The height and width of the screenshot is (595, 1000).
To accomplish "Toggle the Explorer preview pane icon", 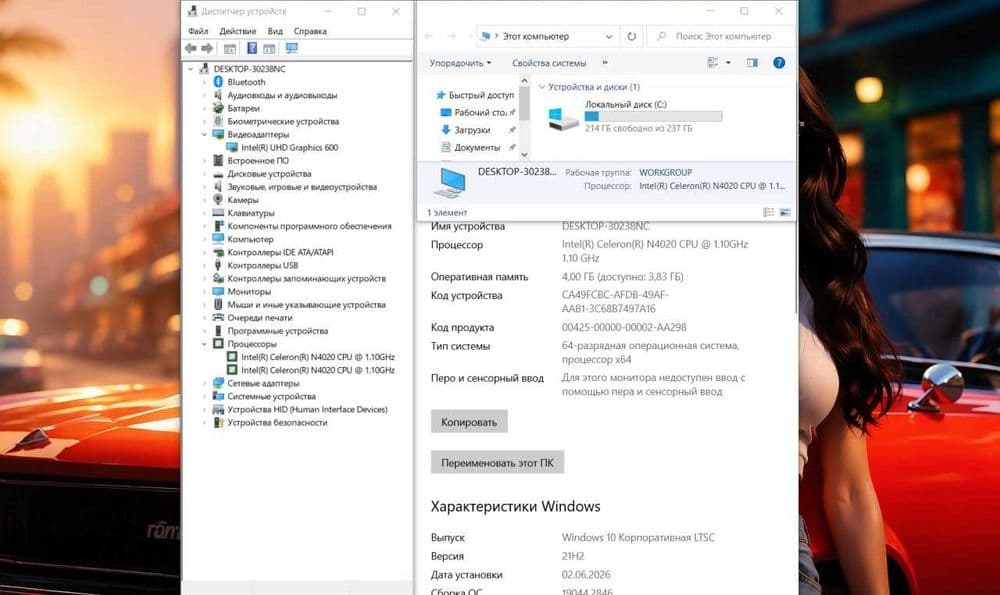I will (753, 62).
